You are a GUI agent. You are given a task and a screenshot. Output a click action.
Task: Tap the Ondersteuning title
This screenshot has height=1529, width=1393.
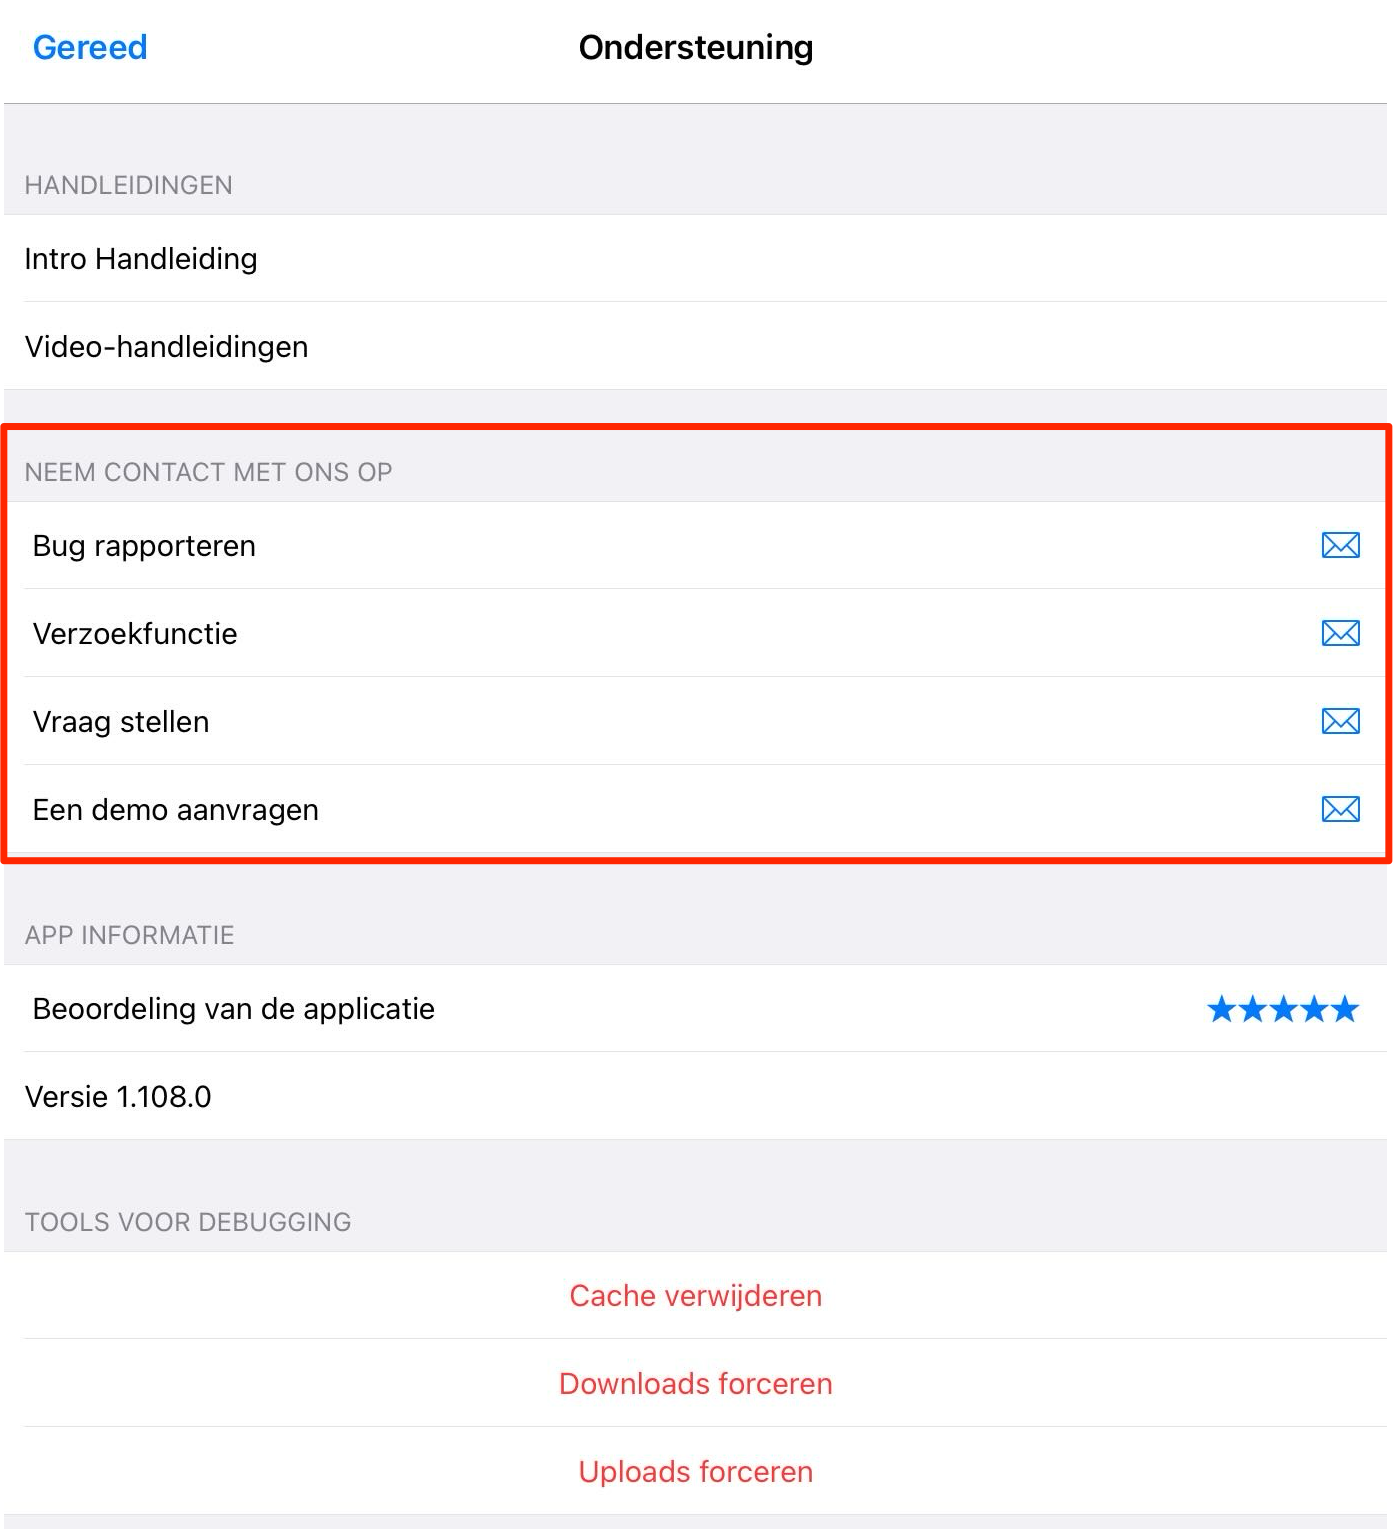click(x=696, y=48)
